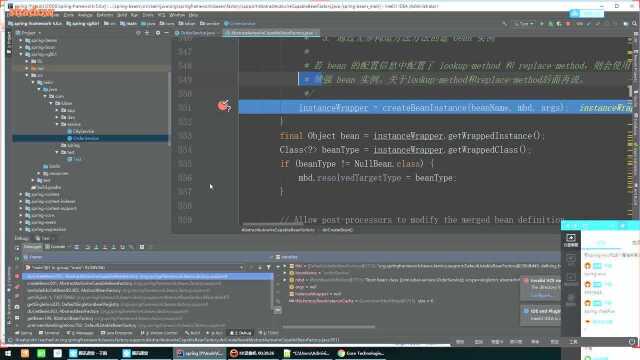Select OrderService file in project tree
Screen dimensions: 640x360
pos(83,138)
